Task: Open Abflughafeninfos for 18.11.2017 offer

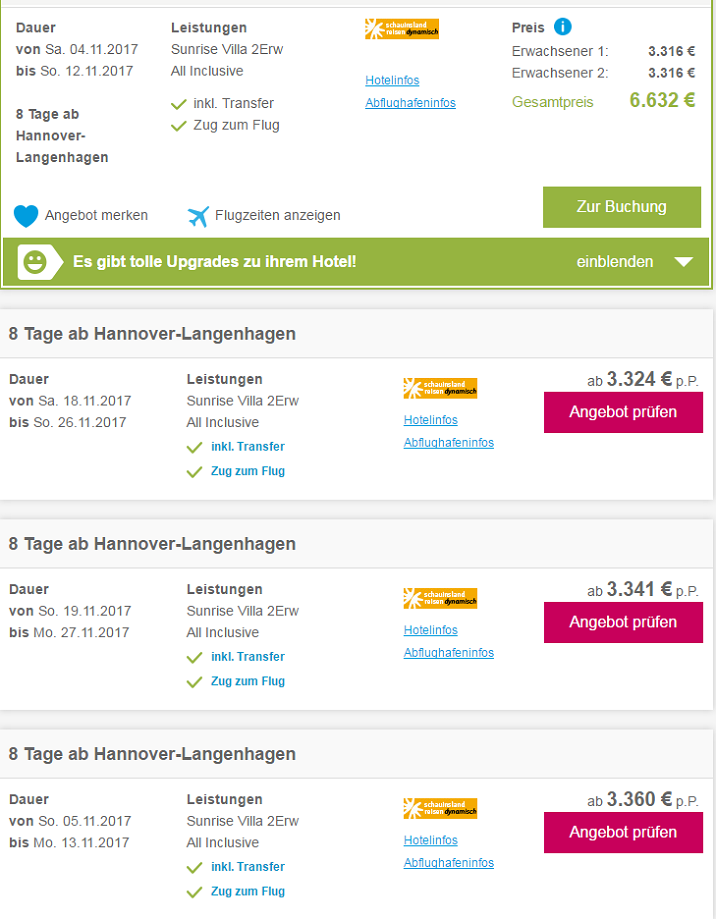Action: coord(448,443)
